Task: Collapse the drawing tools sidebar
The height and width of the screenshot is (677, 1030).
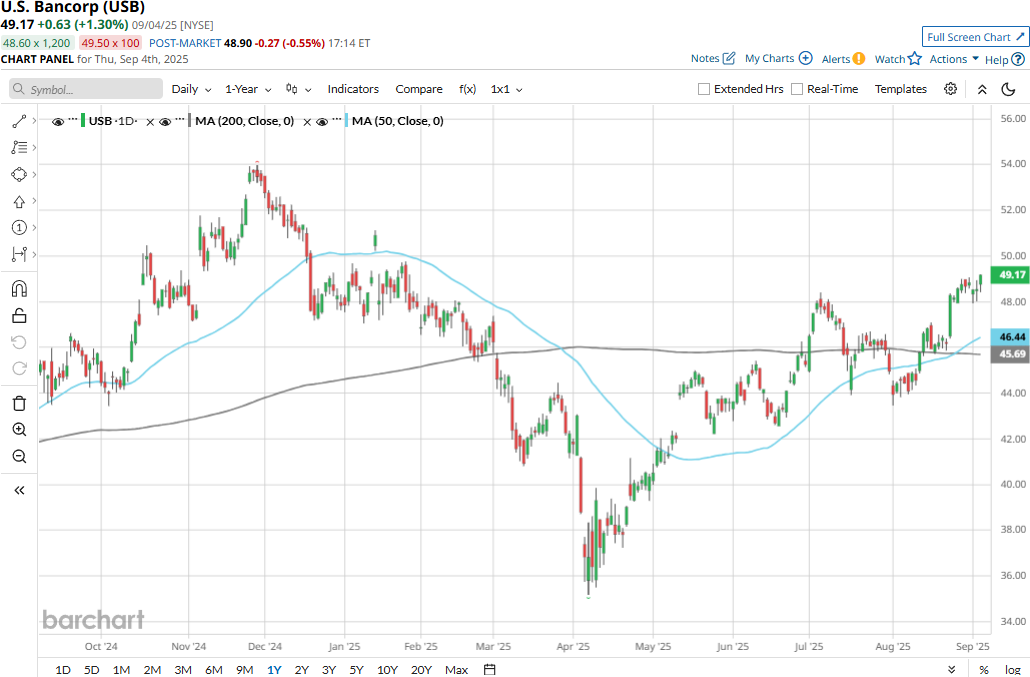Action: pos(19,491)
